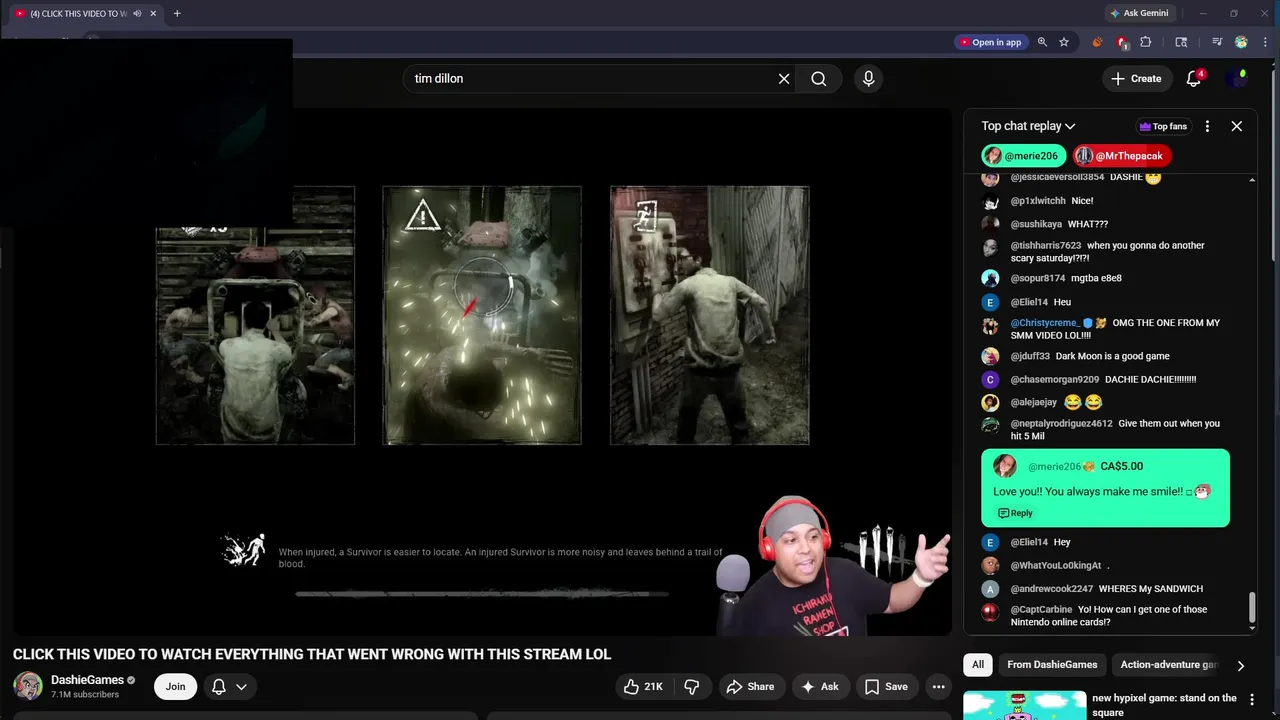The width and height of the screenshot is (1280, 720).
Task: Close the YouTube browser tab
Action: pos(153,13)
